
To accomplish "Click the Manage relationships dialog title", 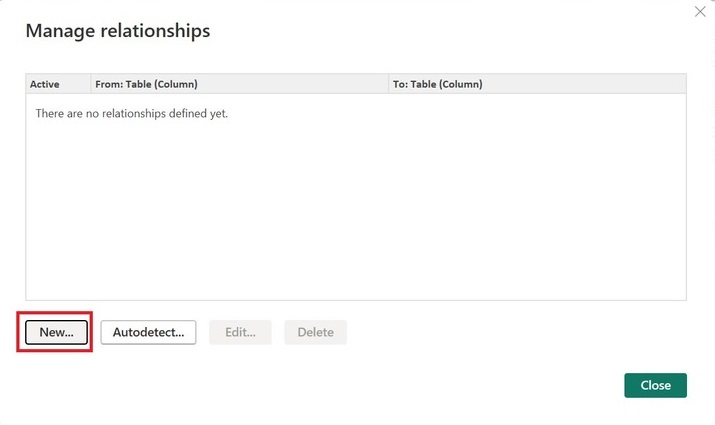I will (118, 31).
